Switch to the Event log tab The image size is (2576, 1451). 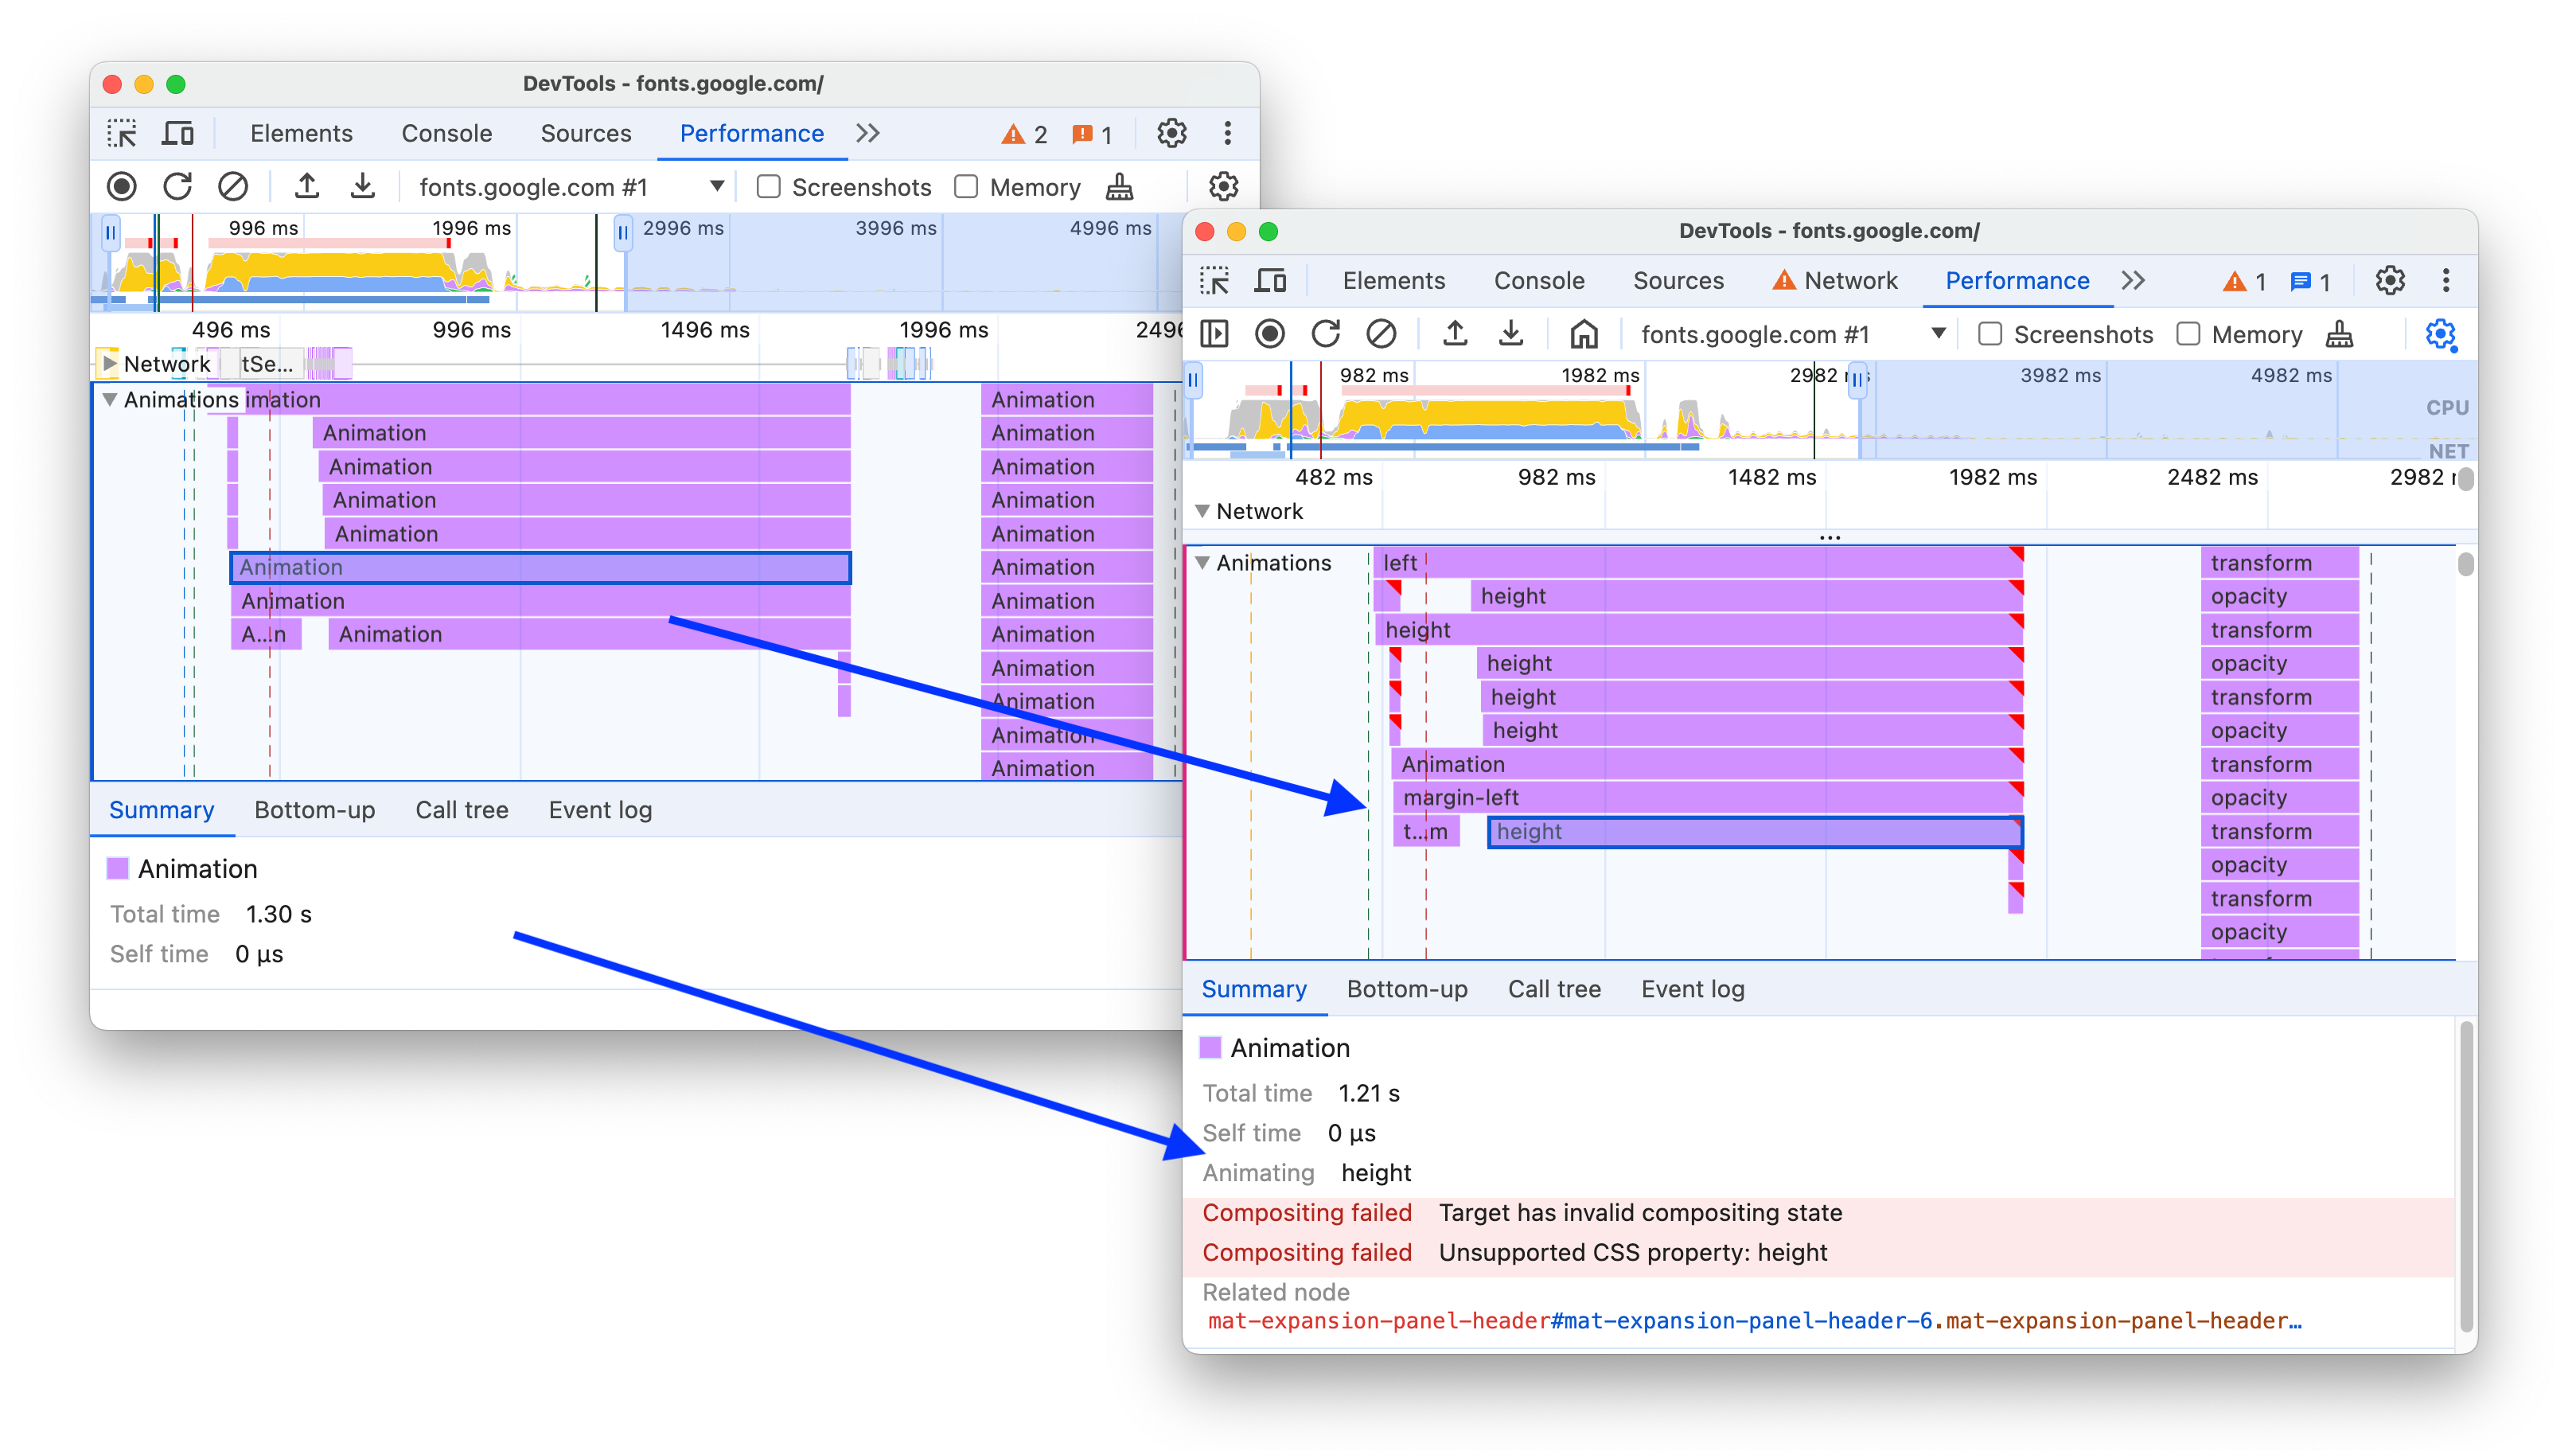click(1689, 989)
